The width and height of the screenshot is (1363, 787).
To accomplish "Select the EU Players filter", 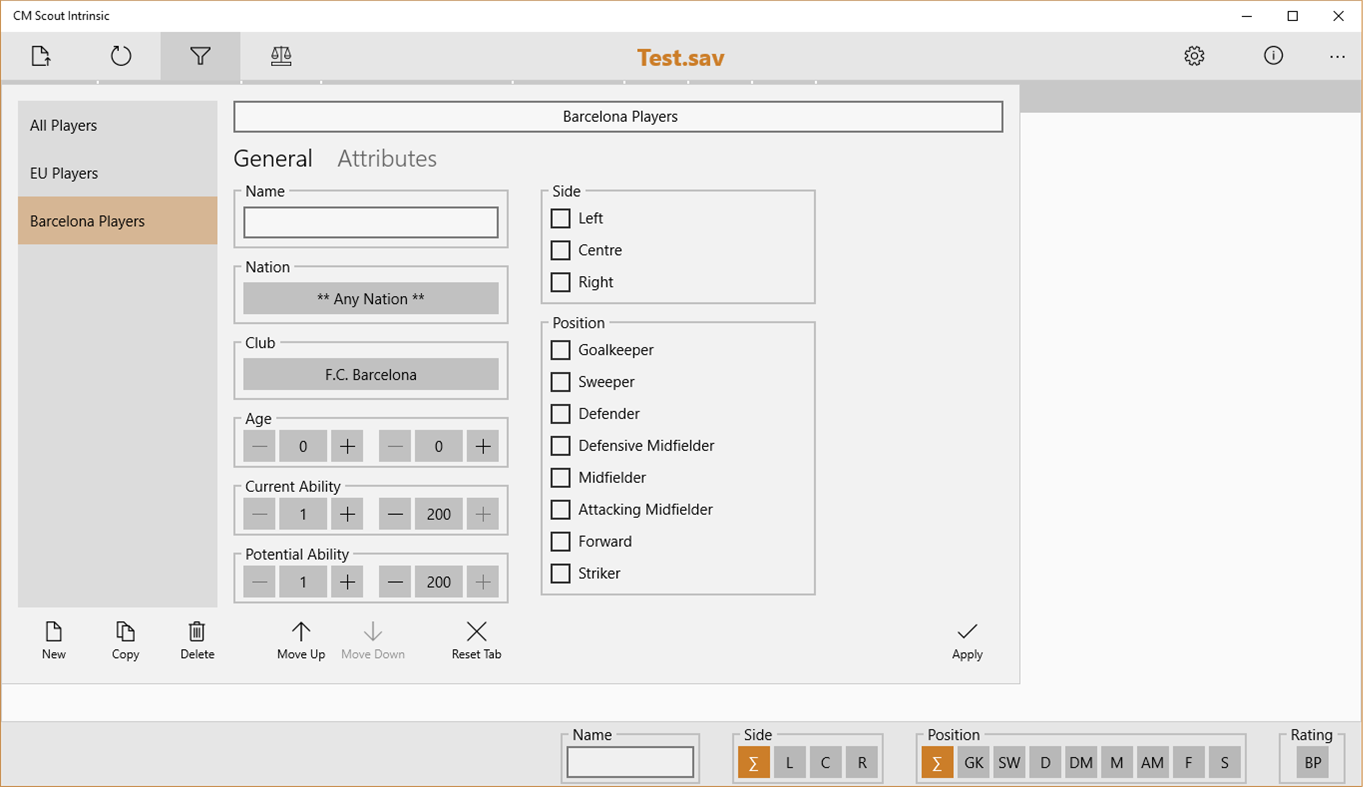I will coord(118,173).
